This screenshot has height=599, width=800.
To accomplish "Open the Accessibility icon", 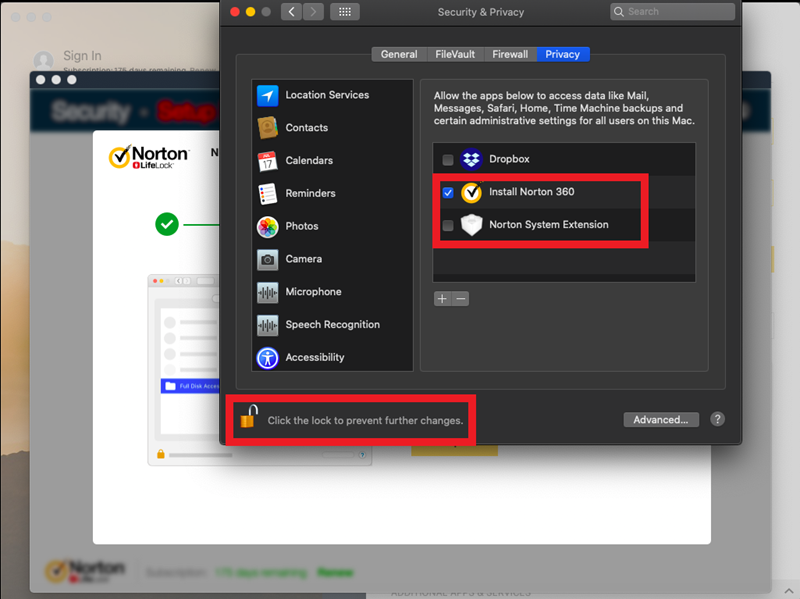I will (x=267, y=358).
